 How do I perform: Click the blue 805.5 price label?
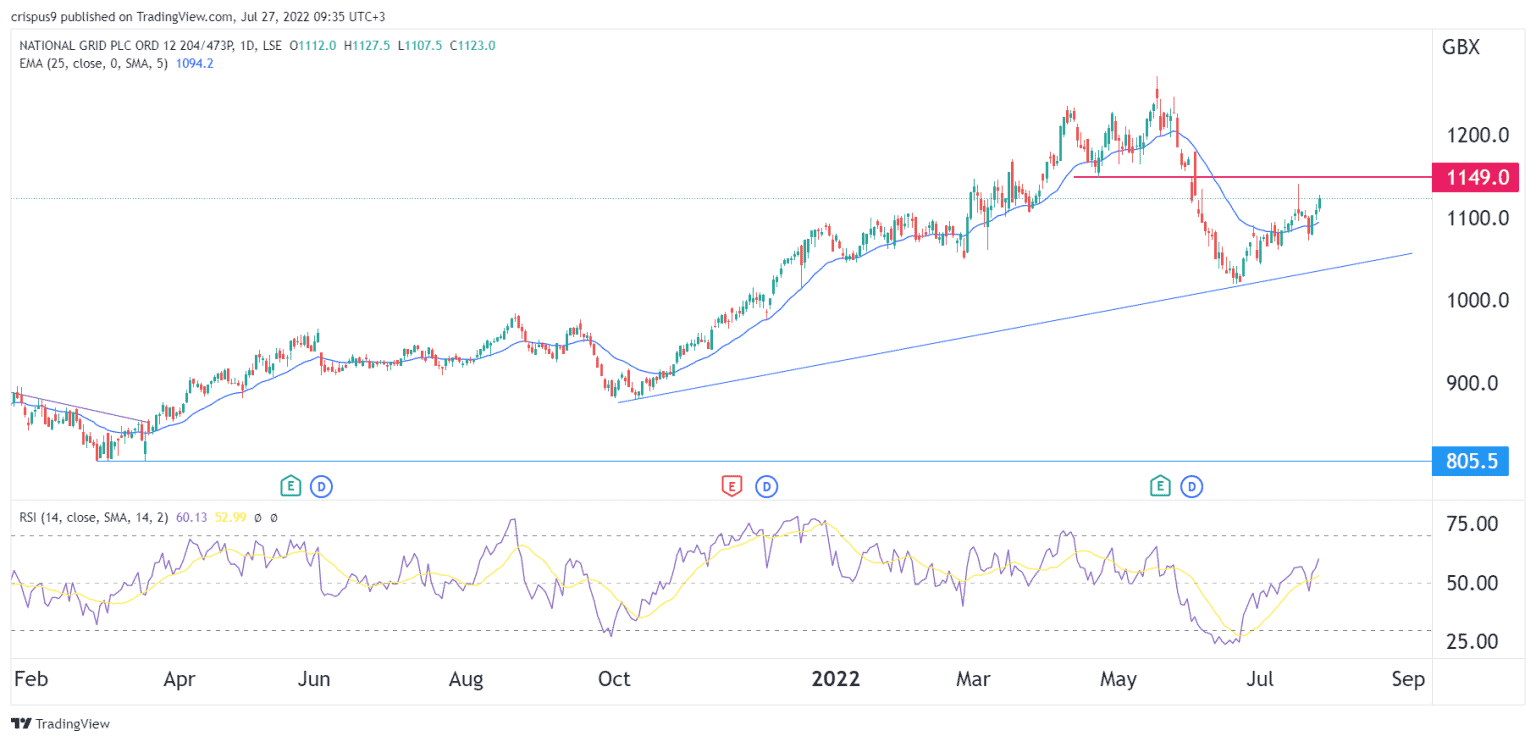(x=1469, y=461)
